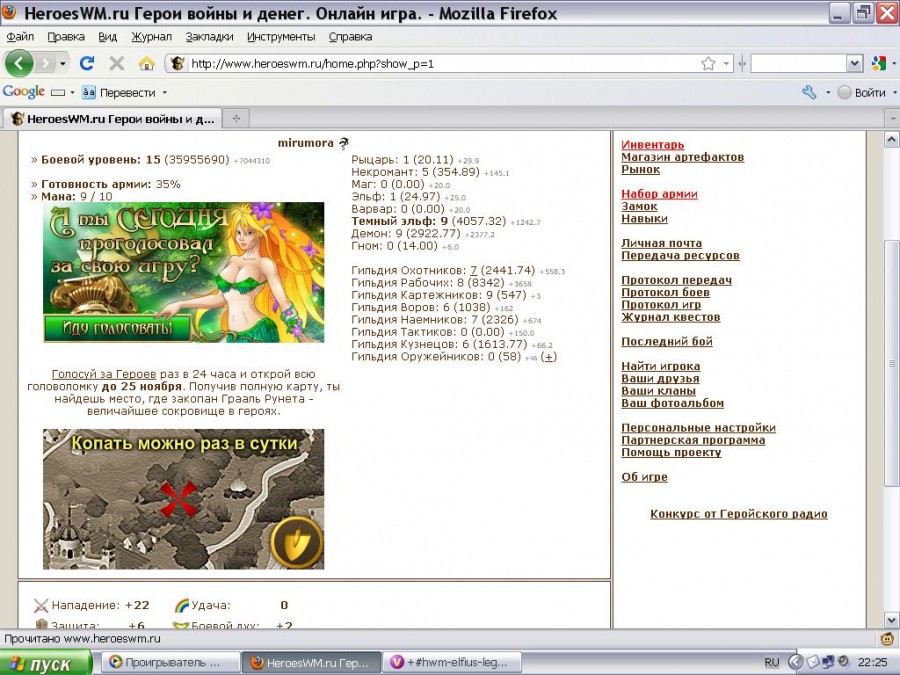Open the Журнал menu
This screenshot has height=675, width=900.
[152, 37]
